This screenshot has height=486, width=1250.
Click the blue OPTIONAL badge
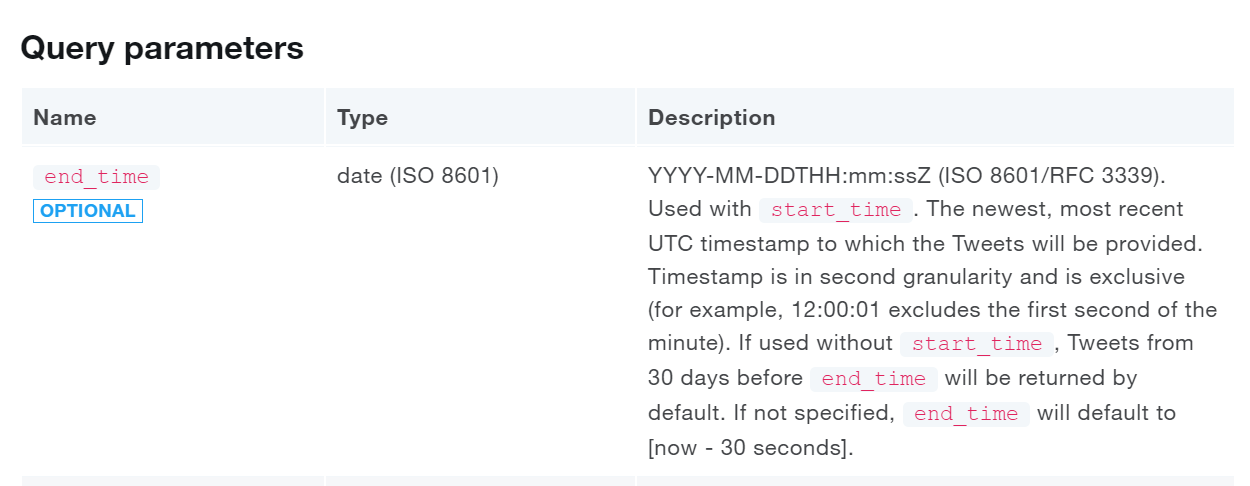(x=88, y=211)
